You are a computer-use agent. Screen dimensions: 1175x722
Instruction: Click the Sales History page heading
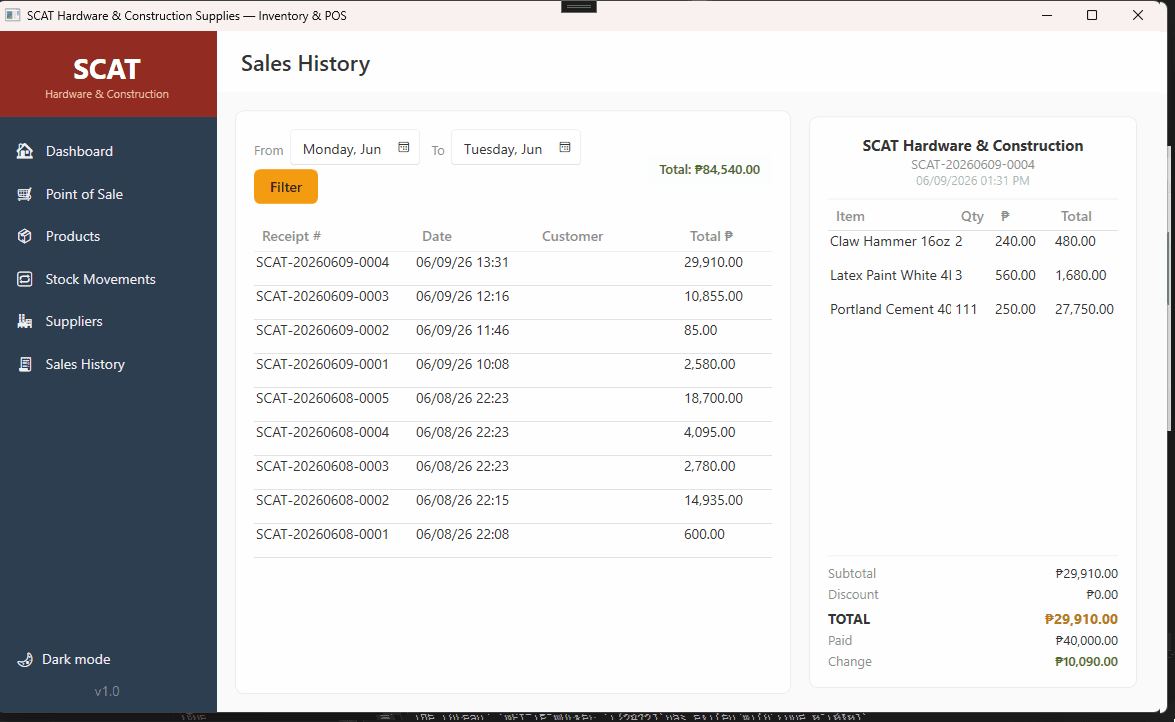305,64
